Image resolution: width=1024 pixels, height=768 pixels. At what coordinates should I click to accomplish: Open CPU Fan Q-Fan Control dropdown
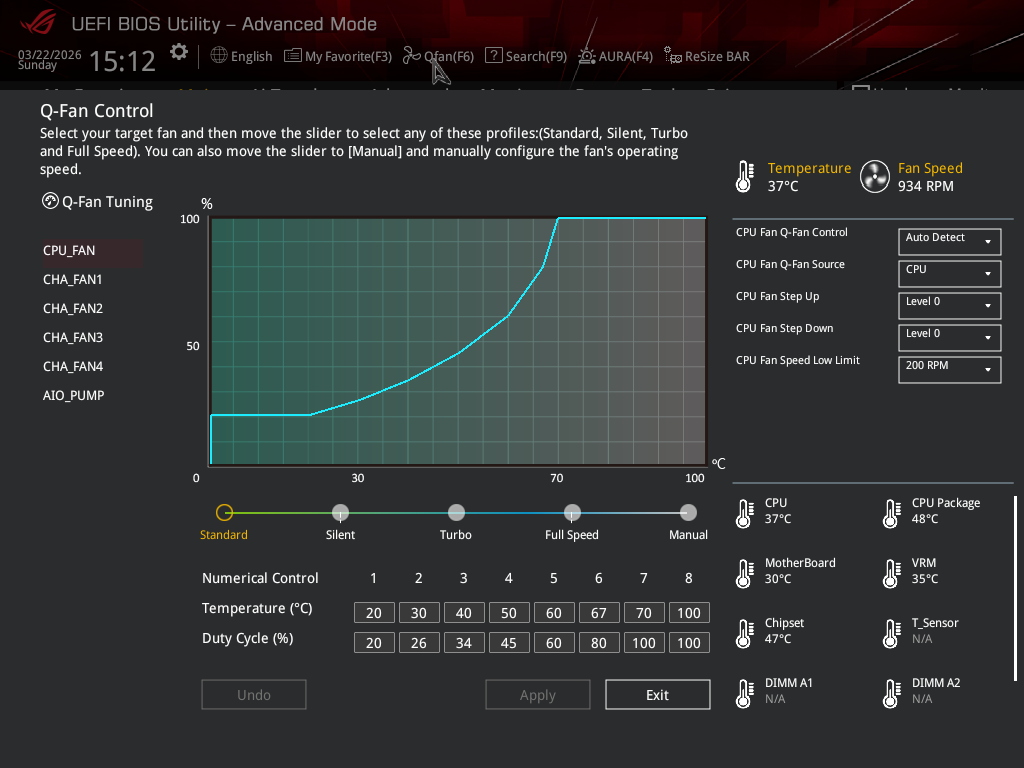(950, 242)
